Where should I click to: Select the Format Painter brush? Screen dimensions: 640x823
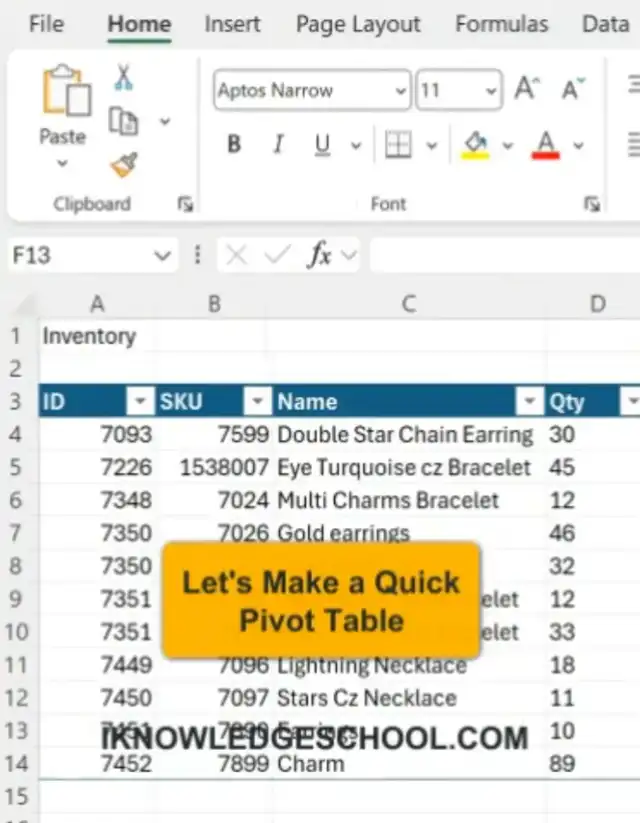pyautogui.click(x=124, y=164)
